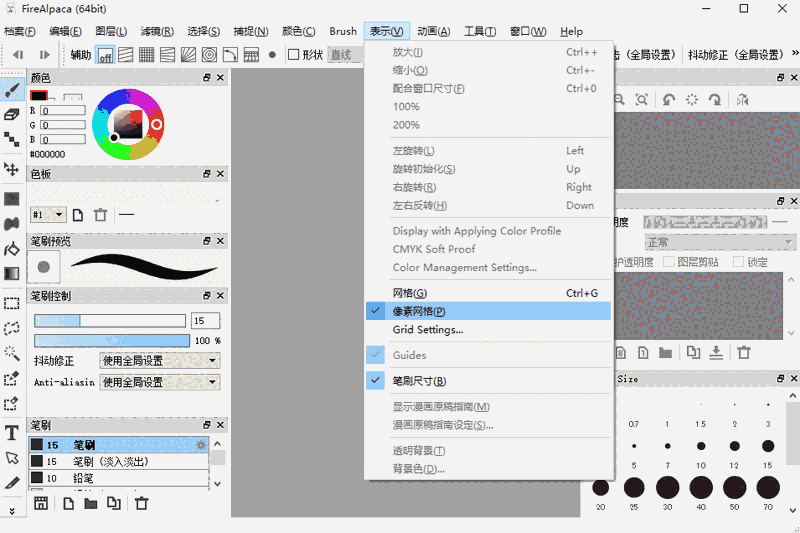Click the foreground color swatch
The height and width of the screenshot is (533, 800).
pyautogui.click(x=39, y=95)
